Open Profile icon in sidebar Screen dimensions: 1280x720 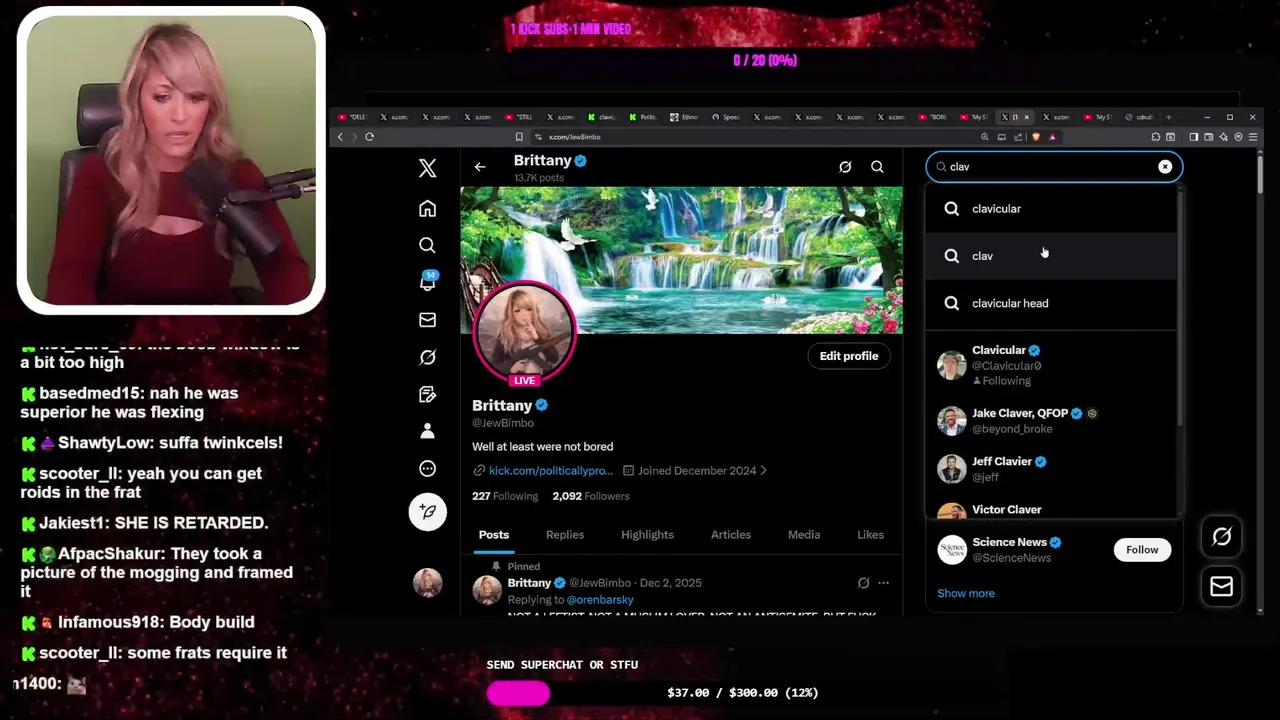427,431
